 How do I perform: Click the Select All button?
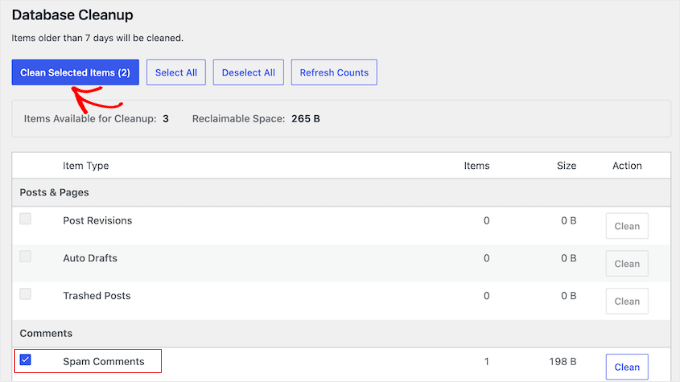click(176, 72)
